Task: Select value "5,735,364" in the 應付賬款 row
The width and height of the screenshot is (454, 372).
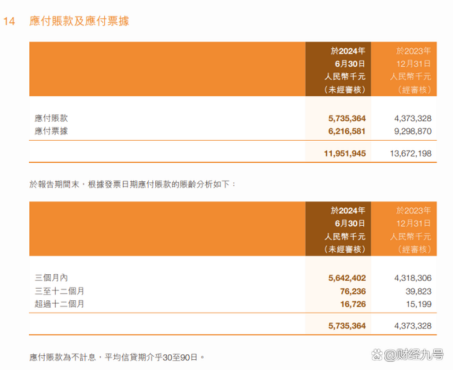Action: click(x=347, y=118)
